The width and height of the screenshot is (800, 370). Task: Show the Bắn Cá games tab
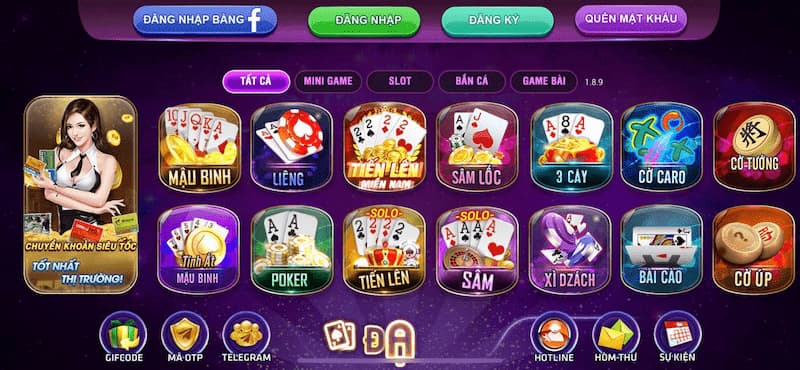[472, 81]
